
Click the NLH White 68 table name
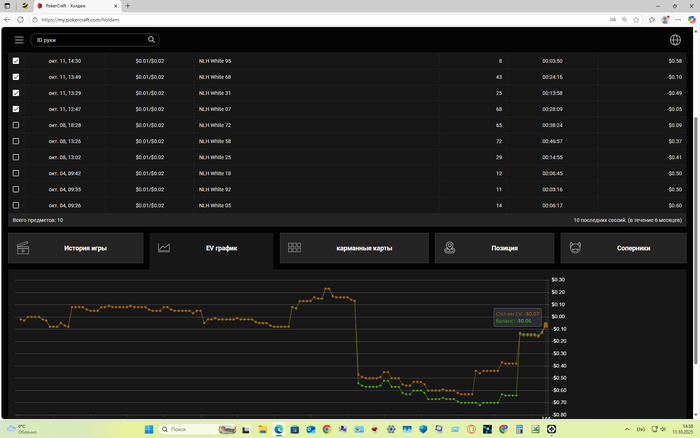coord(215,77)
